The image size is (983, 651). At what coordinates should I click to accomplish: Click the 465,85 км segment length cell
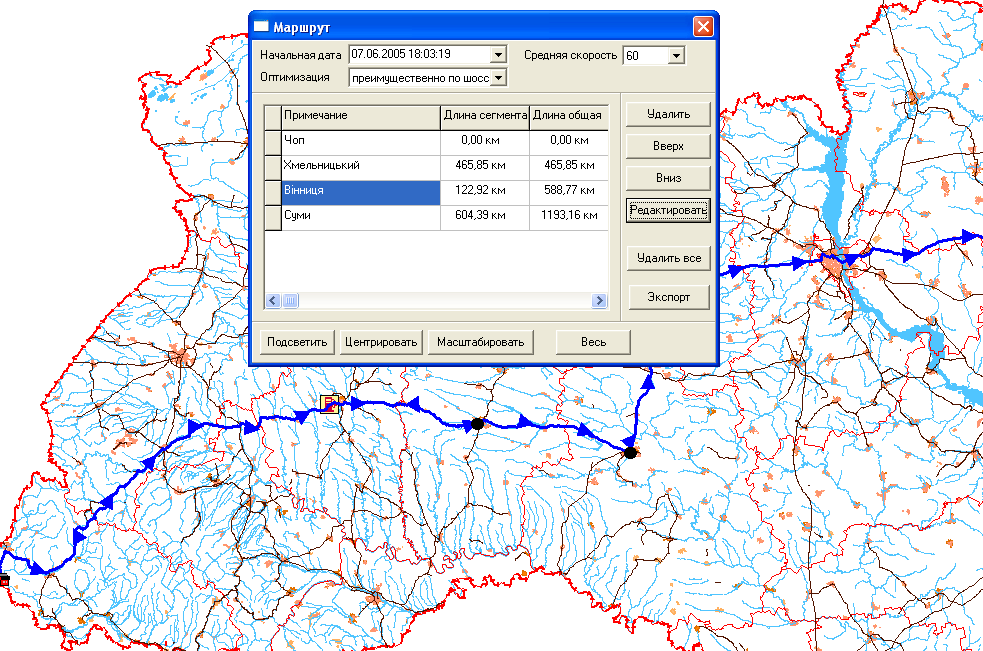tap(485, 166)
